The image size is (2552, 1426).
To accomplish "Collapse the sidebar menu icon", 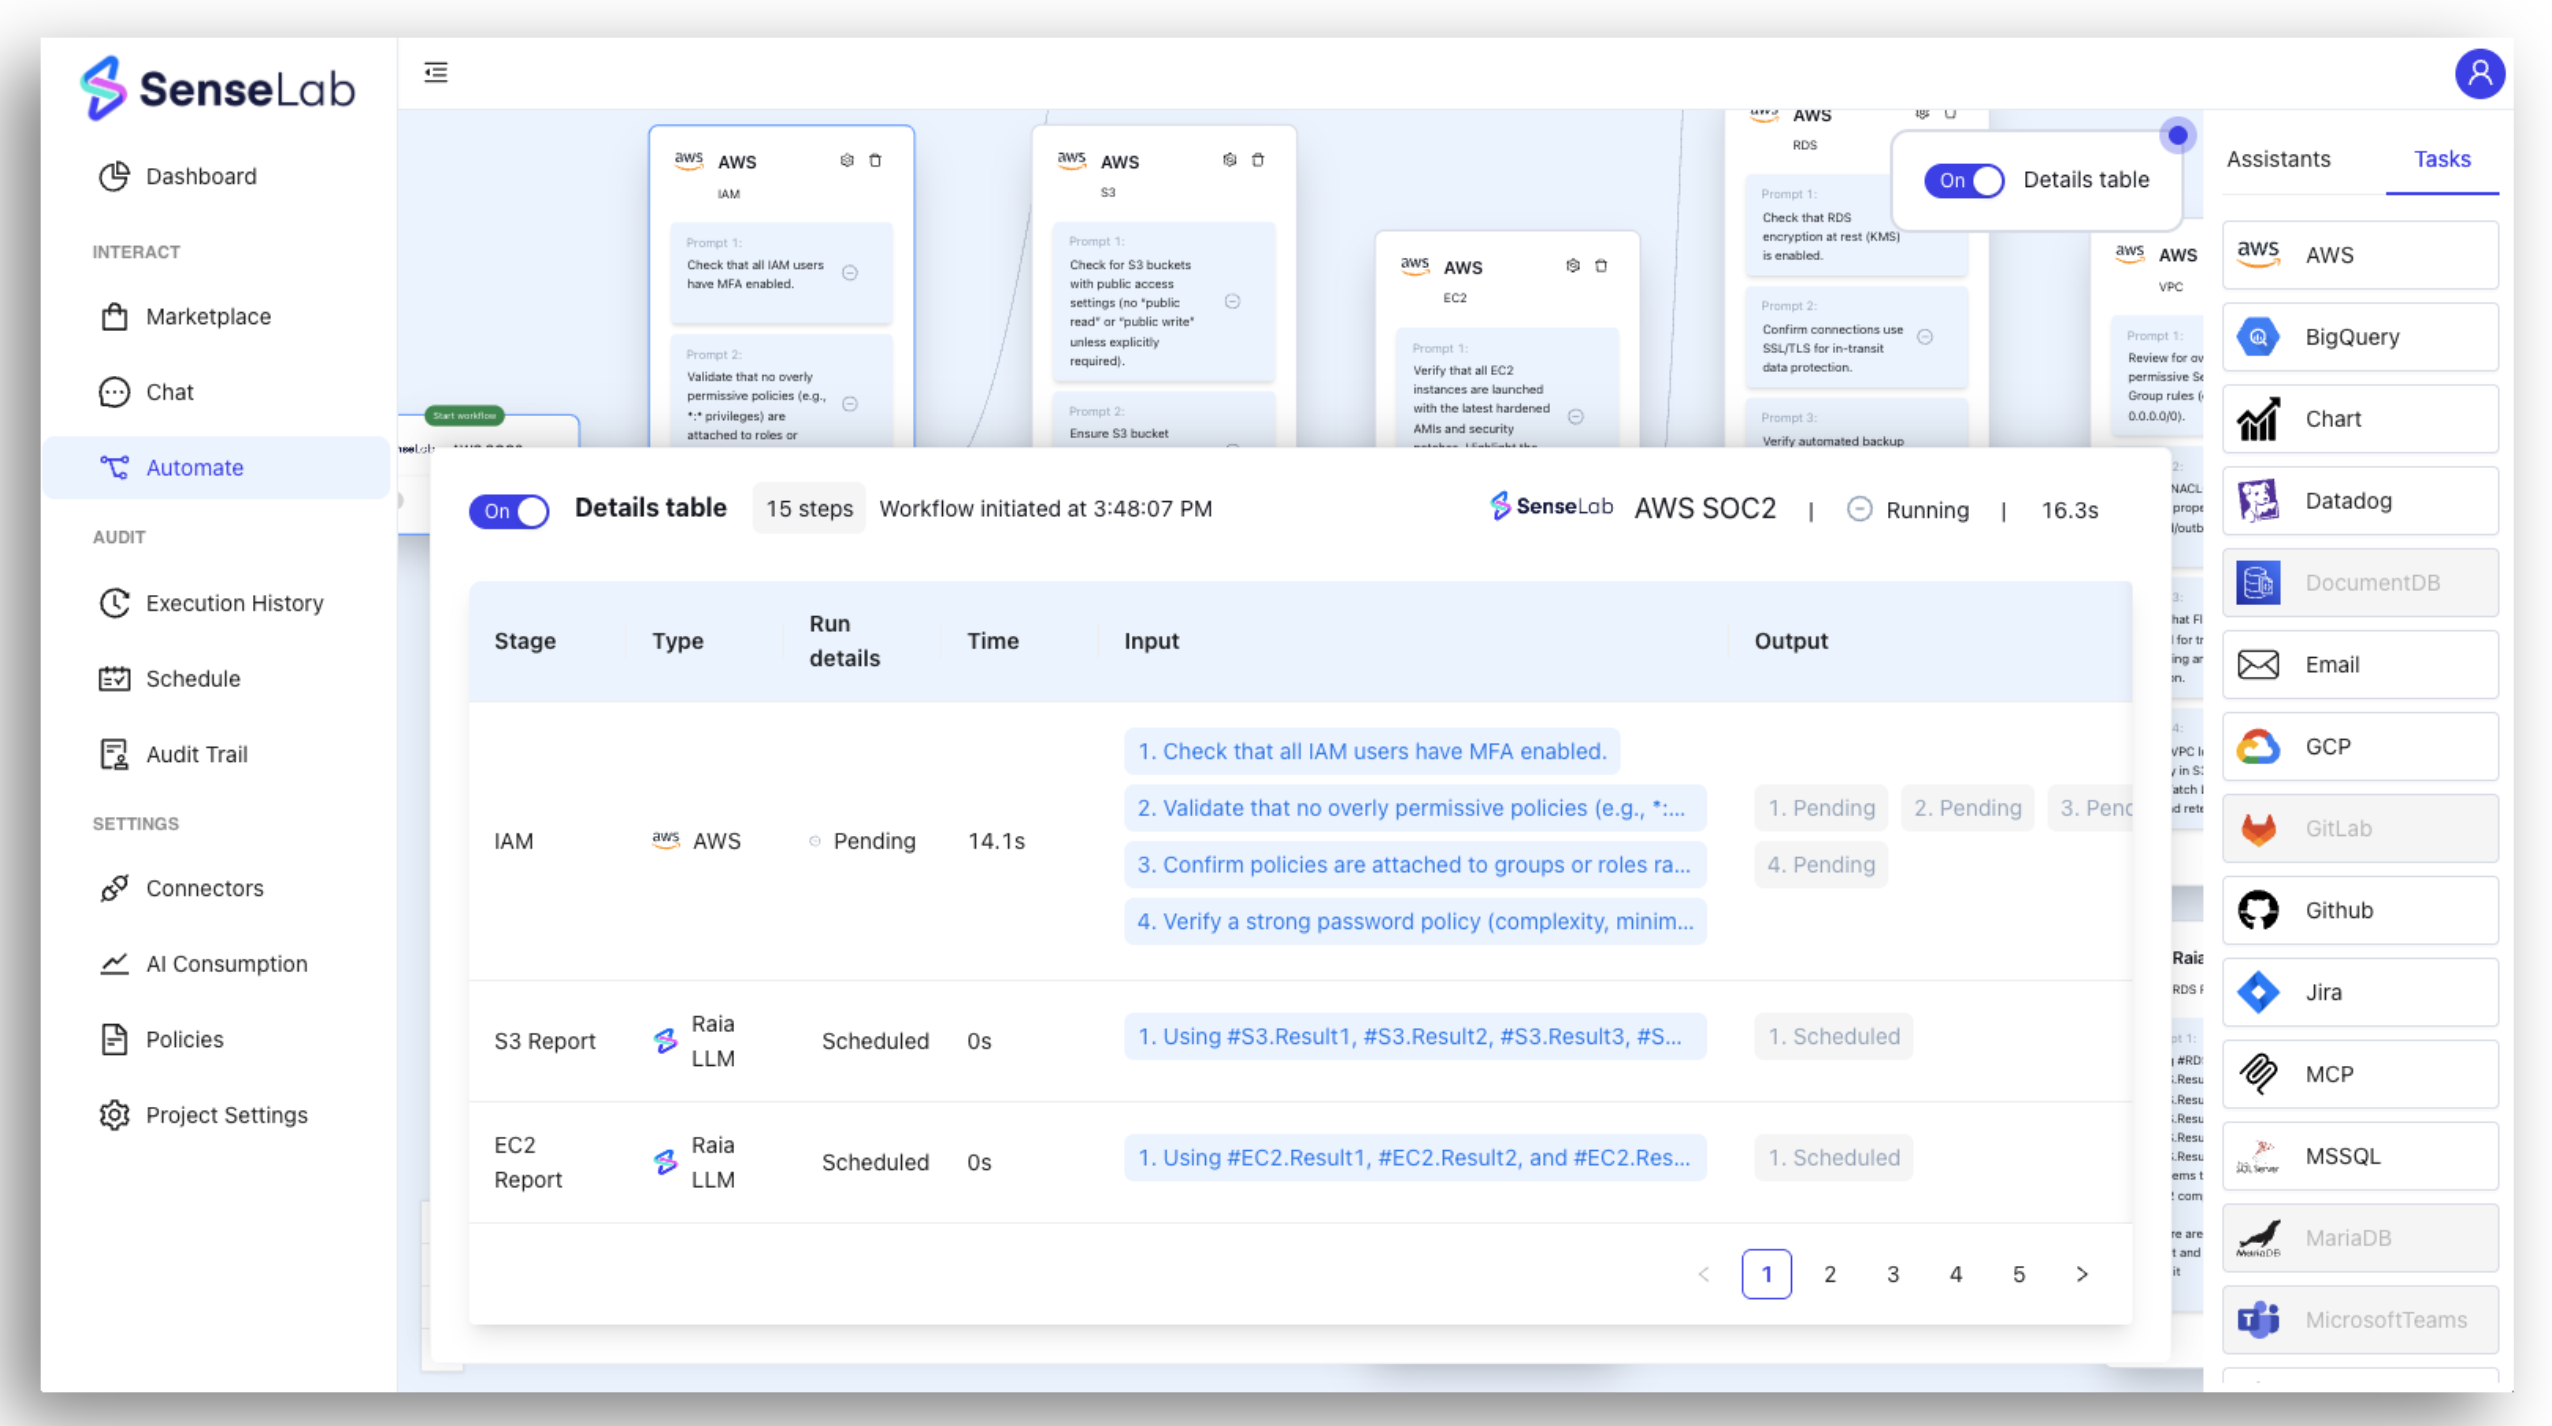I will [x=436, y=72].
